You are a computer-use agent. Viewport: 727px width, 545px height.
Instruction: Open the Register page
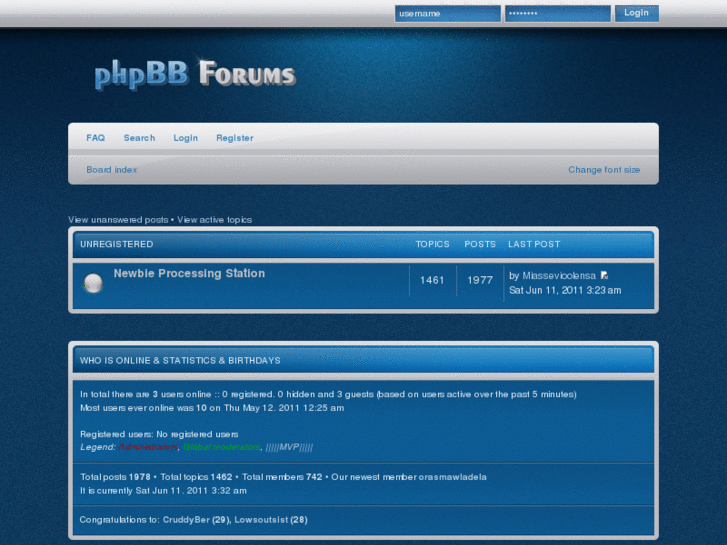click(x=235, y=138)
